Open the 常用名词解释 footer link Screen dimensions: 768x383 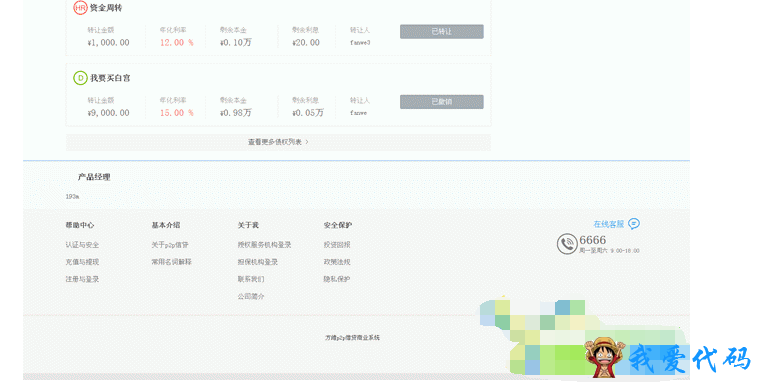click(x=171, y=262)
